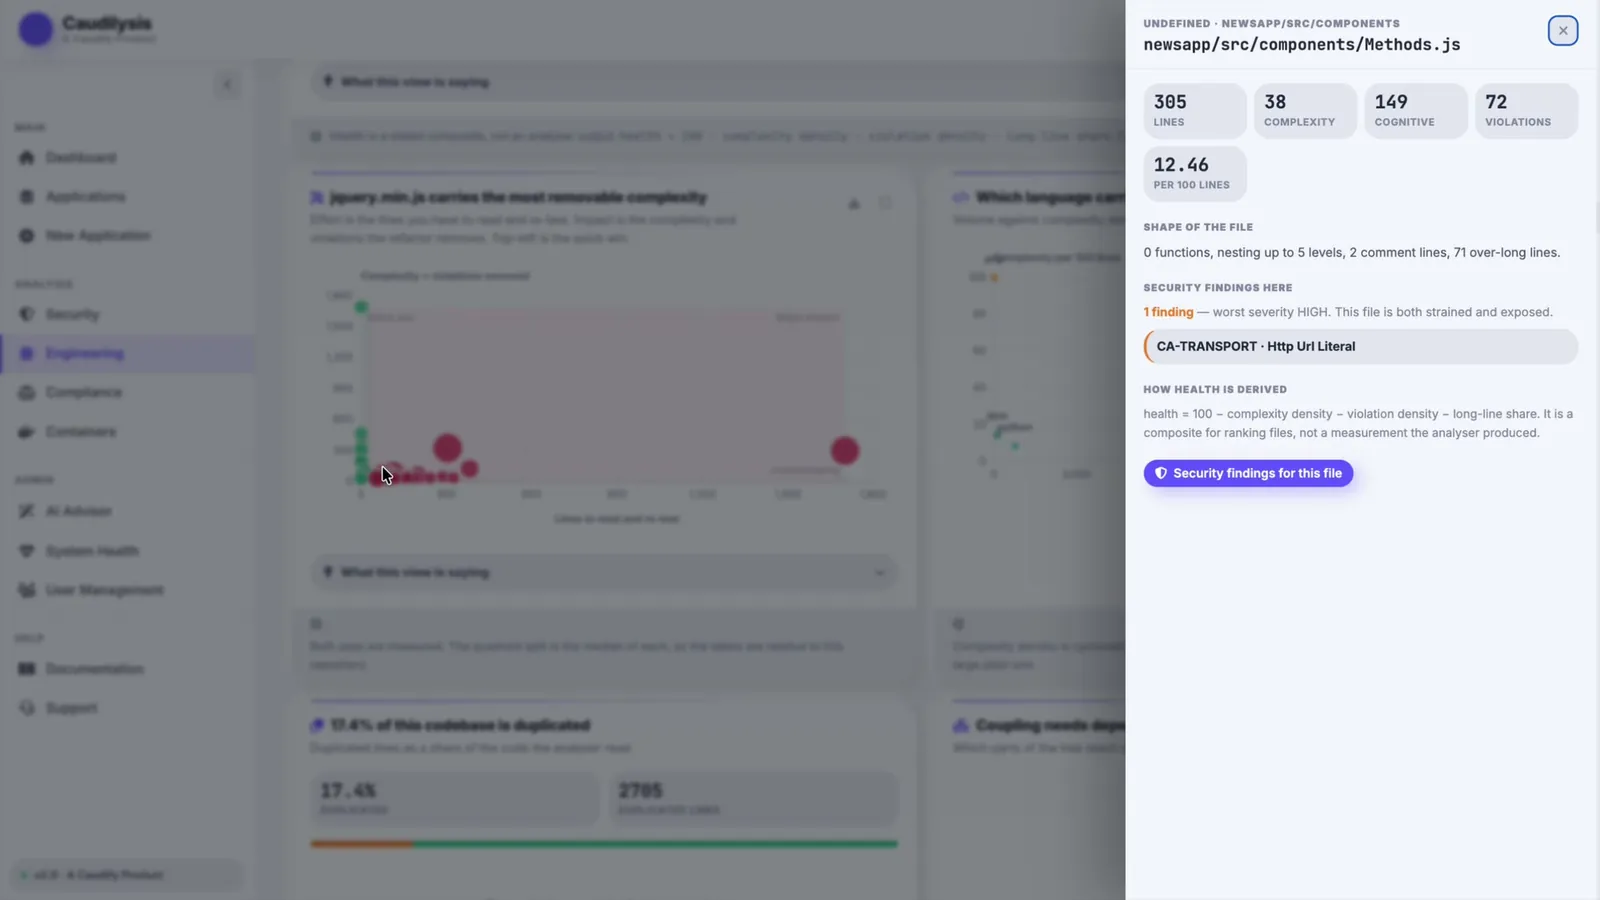Close the Methods.js detail panel
The height and width of the screenshot is (900, 1600).
click(1563, 31)
